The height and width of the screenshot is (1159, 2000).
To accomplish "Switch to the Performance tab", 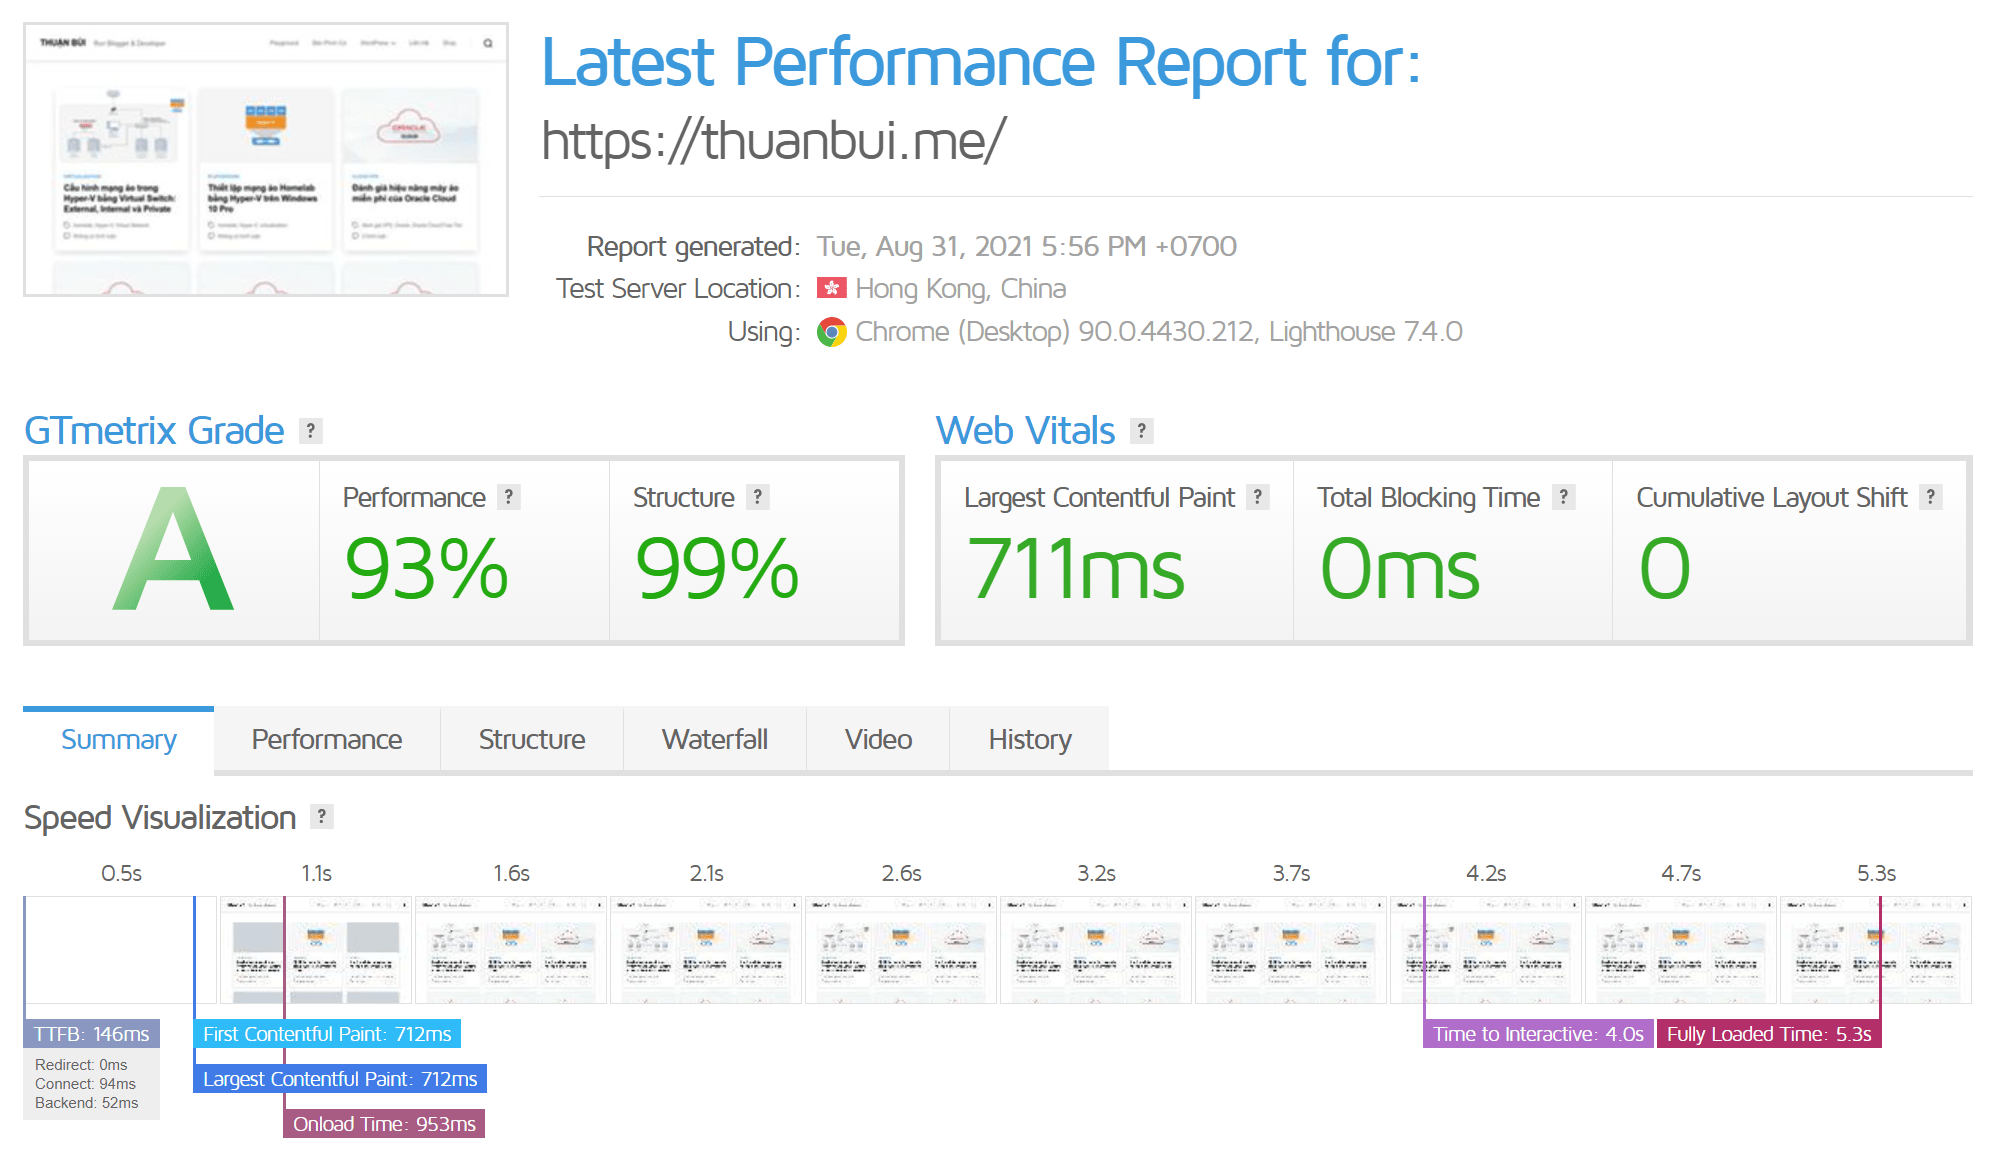I will coord(327,740).
